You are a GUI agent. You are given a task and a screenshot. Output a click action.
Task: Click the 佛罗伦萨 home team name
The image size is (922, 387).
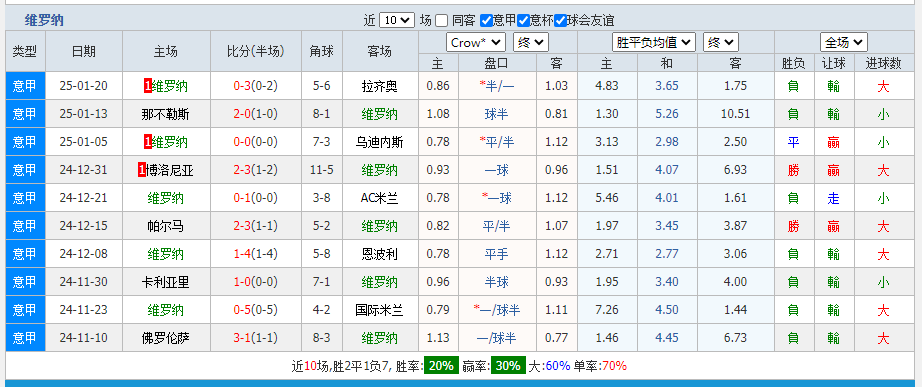[x=166, y=338]
